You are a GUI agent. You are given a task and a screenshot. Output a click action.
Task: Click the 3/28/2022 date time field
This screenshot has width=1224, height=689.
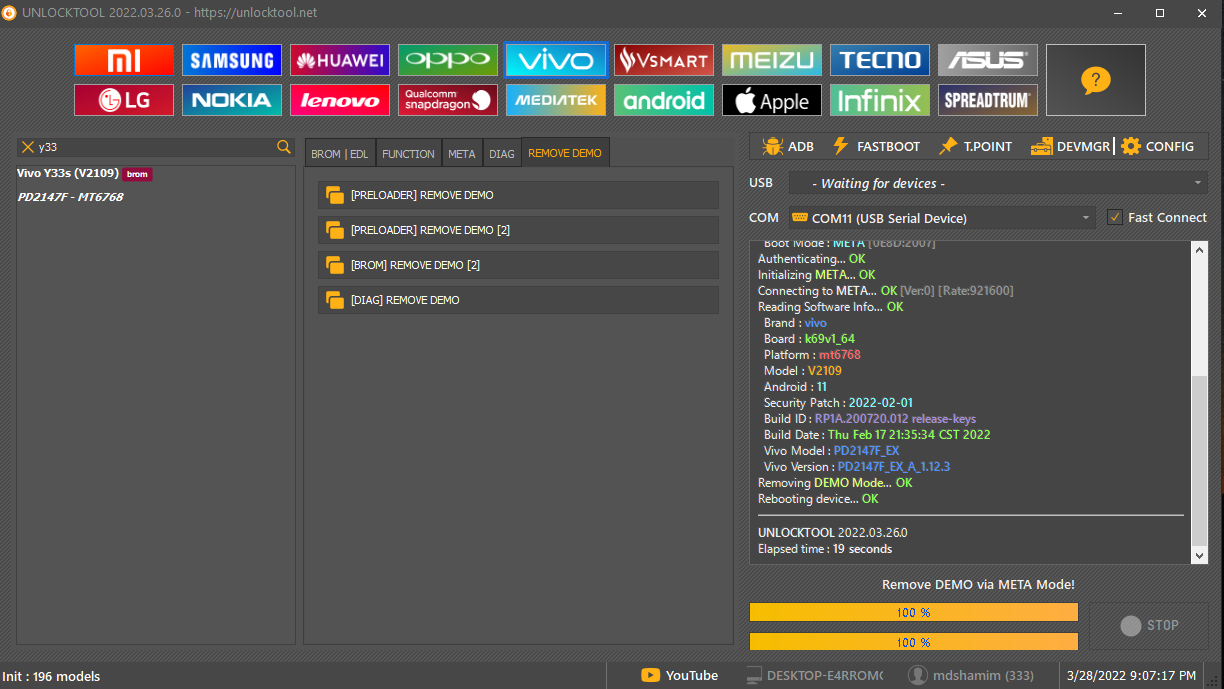(1132, 675)
